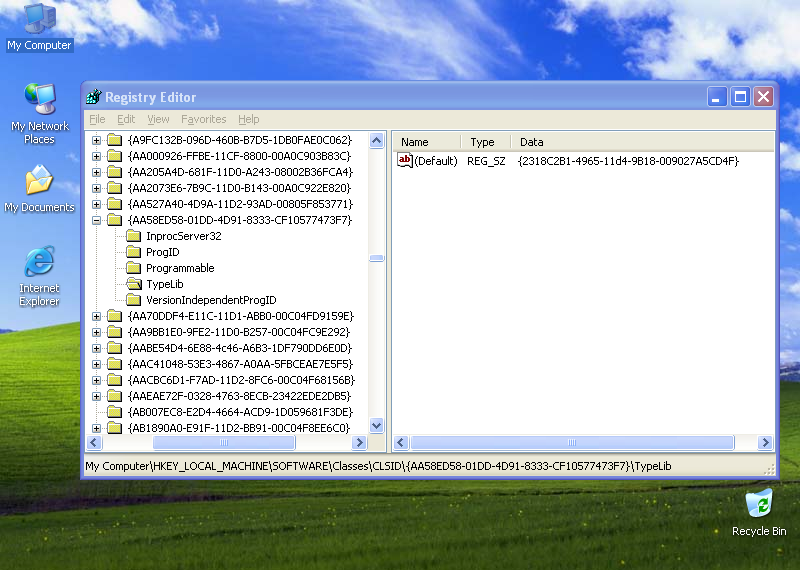Click folder icon of {AA205A4D-681F-11D0-A243-08002B36FCA4}
This screenshot has width=800, height=570.
pos(115,172)
